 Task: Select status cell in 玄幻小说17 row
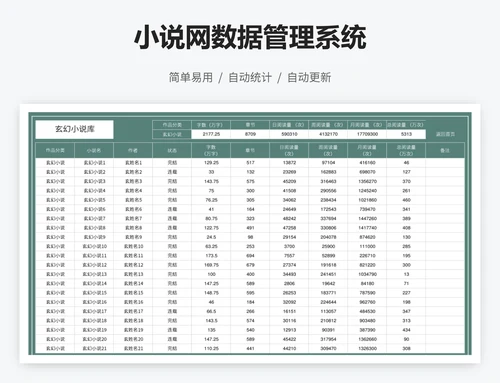(172, 311)
